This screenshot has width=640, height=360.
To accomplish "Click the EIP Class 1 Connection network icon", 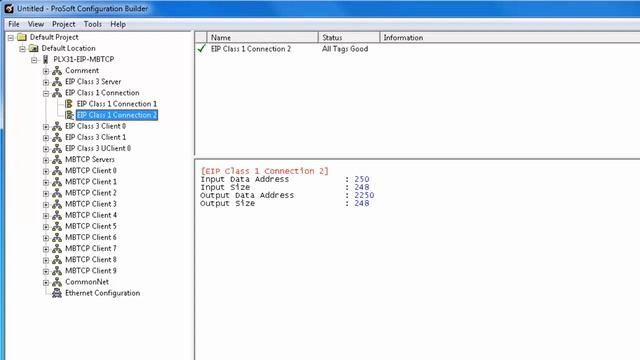I will click(x=57, y=93).
